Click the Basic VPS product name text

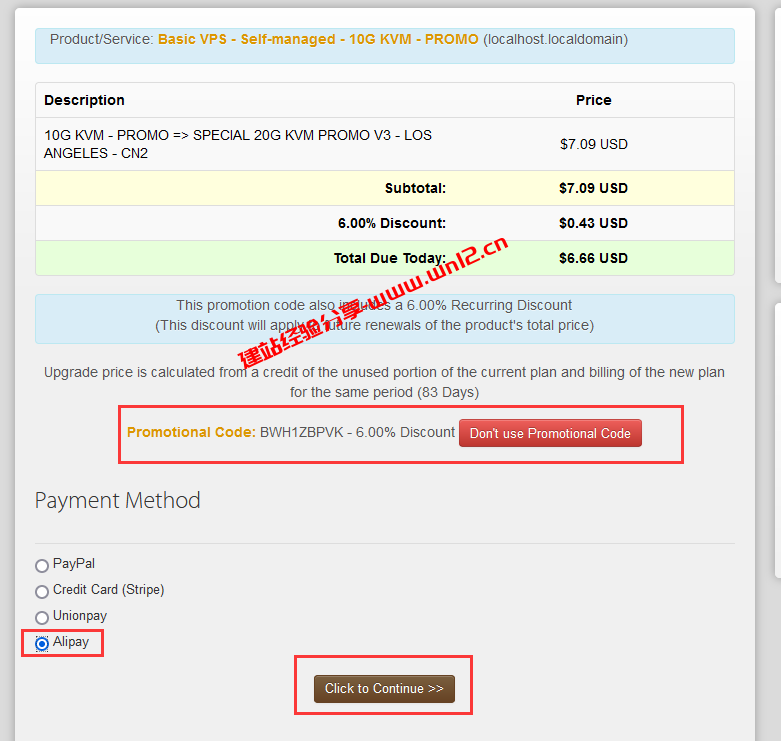point(318,40)
